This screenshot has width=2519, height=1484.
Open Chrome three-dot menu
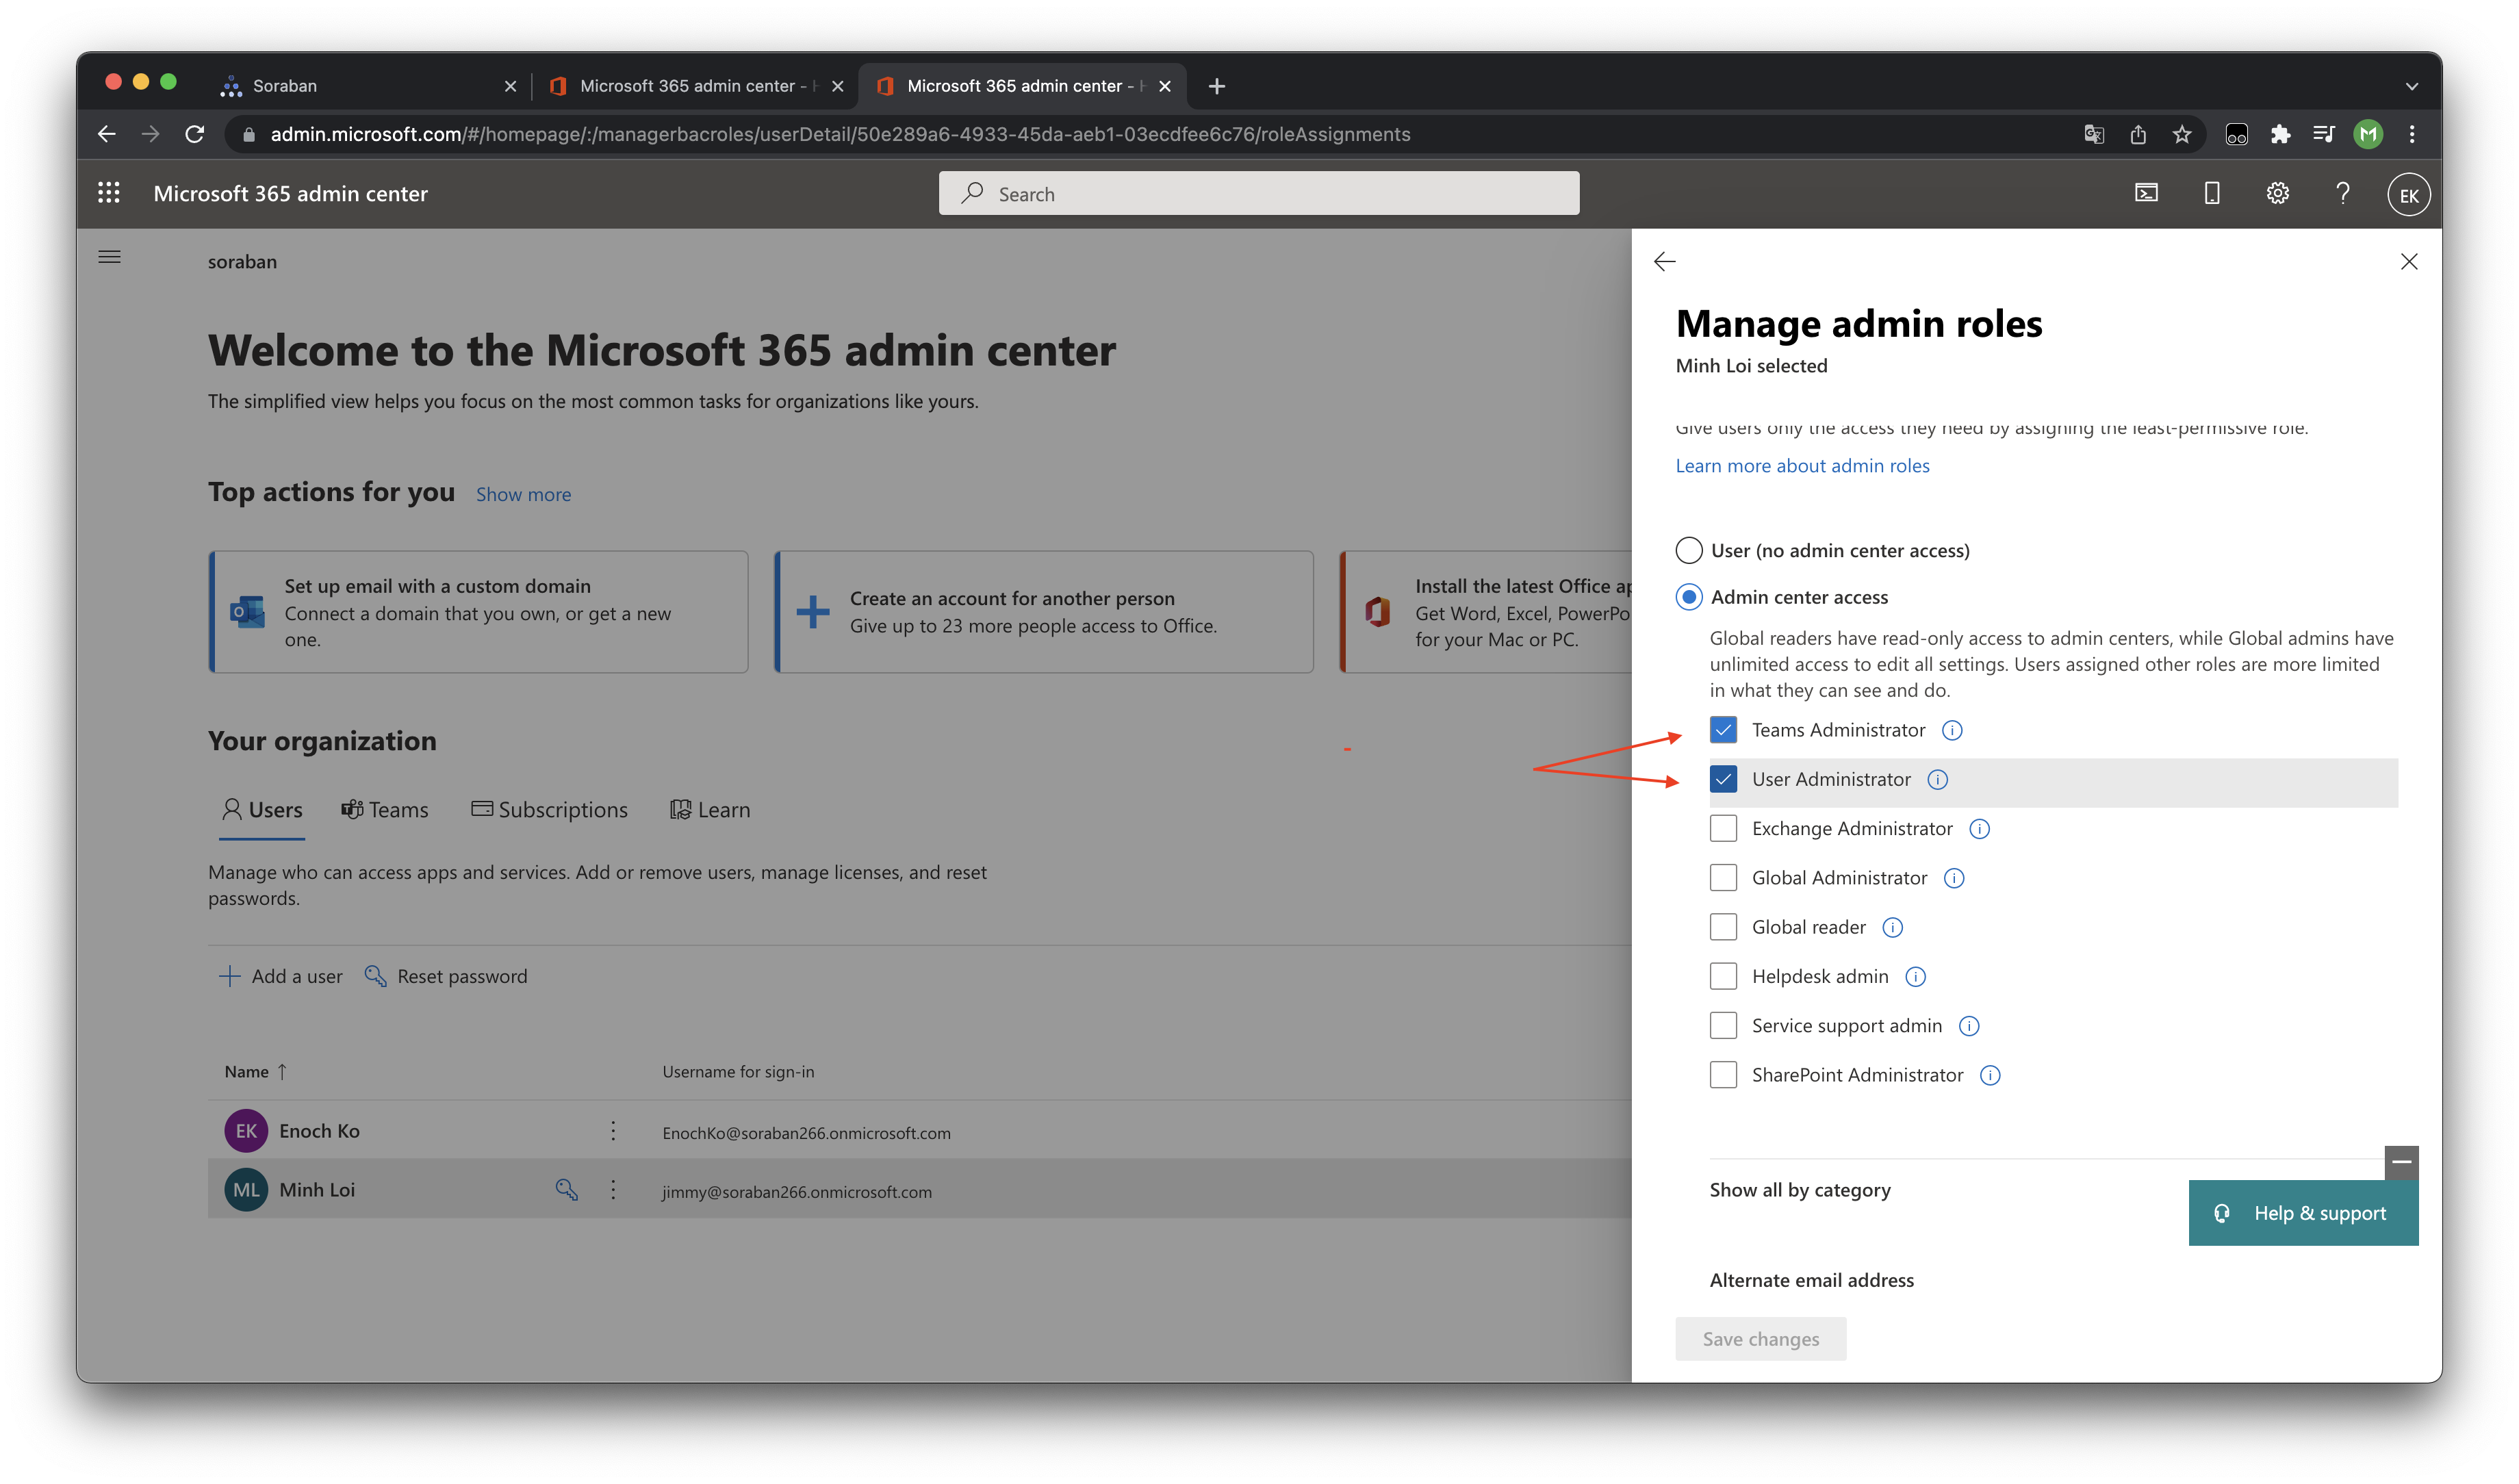pos(2412,134)
